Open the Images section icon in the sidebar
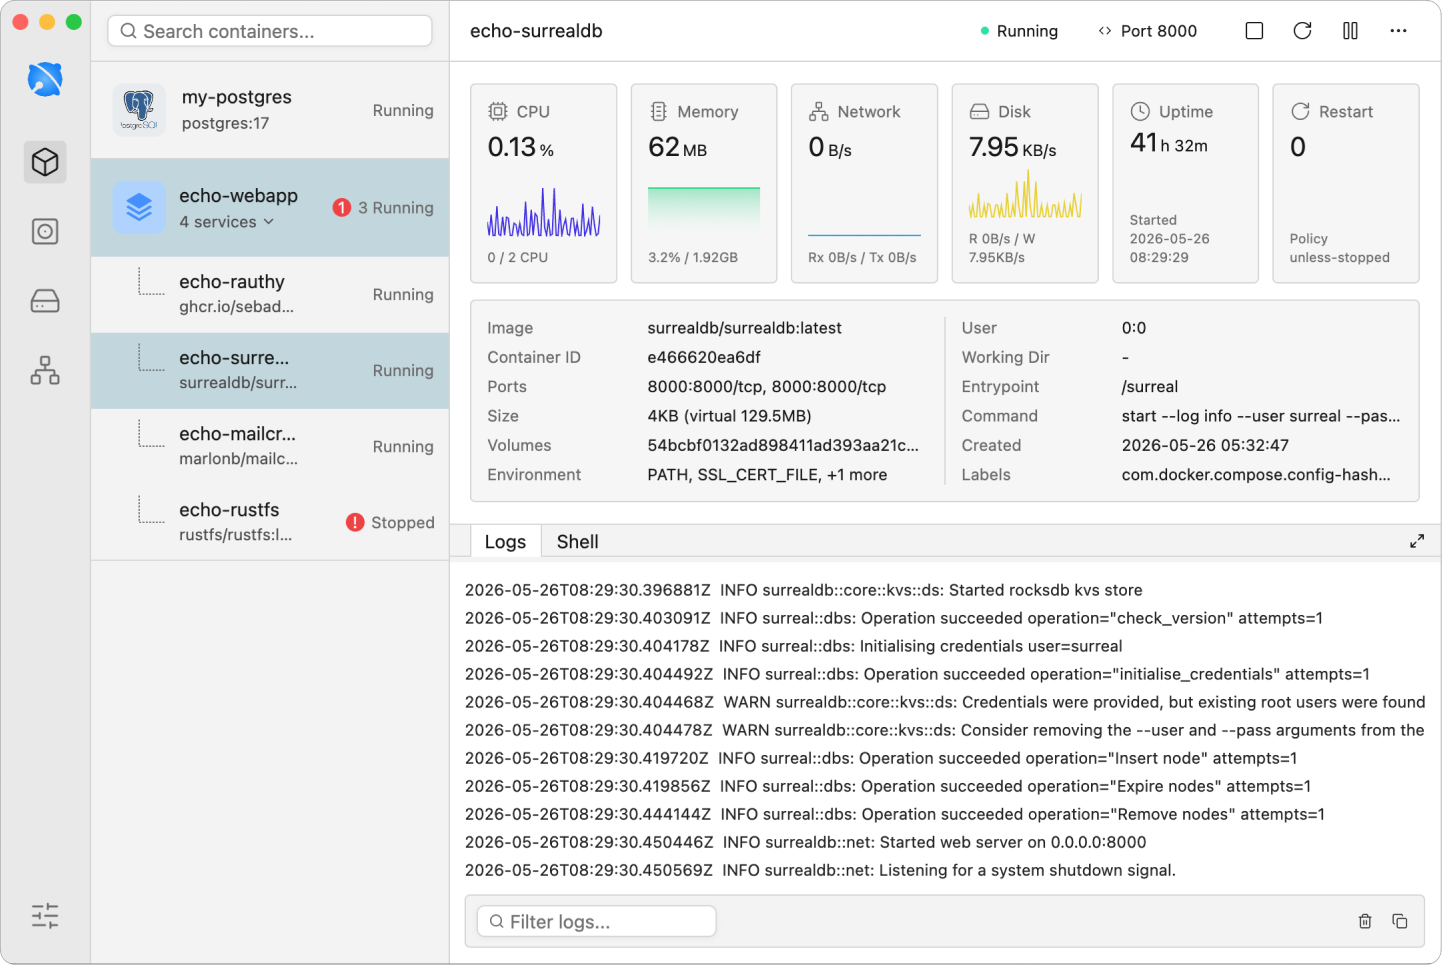 click(x=45, y=232)
